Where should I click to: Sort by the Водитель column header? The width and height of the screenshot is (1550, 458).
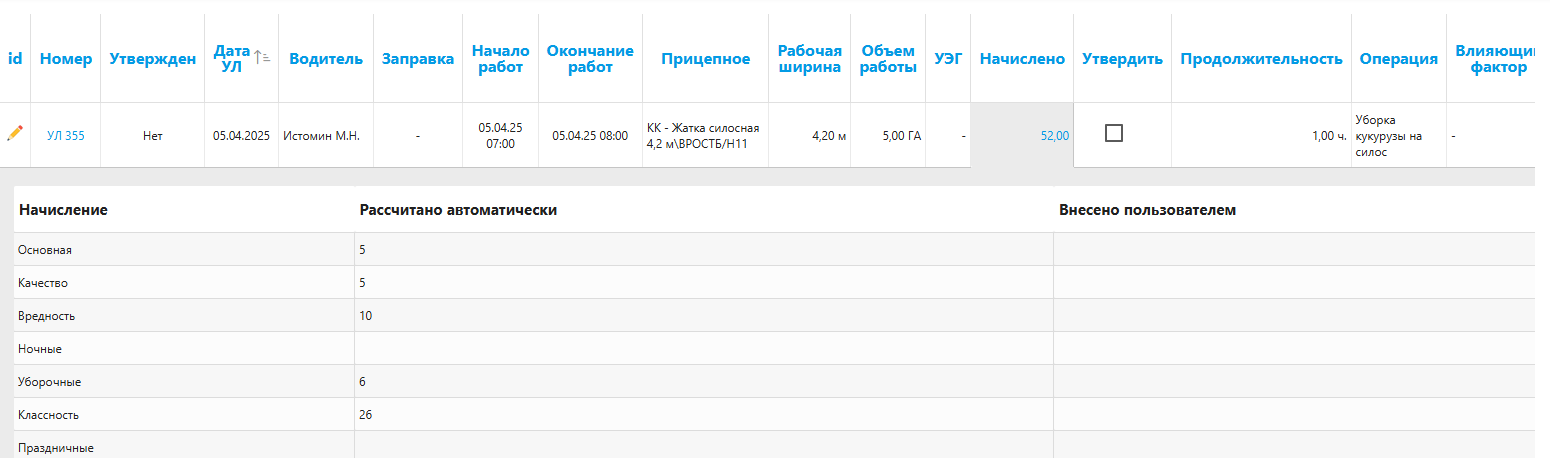click(326, 59)
